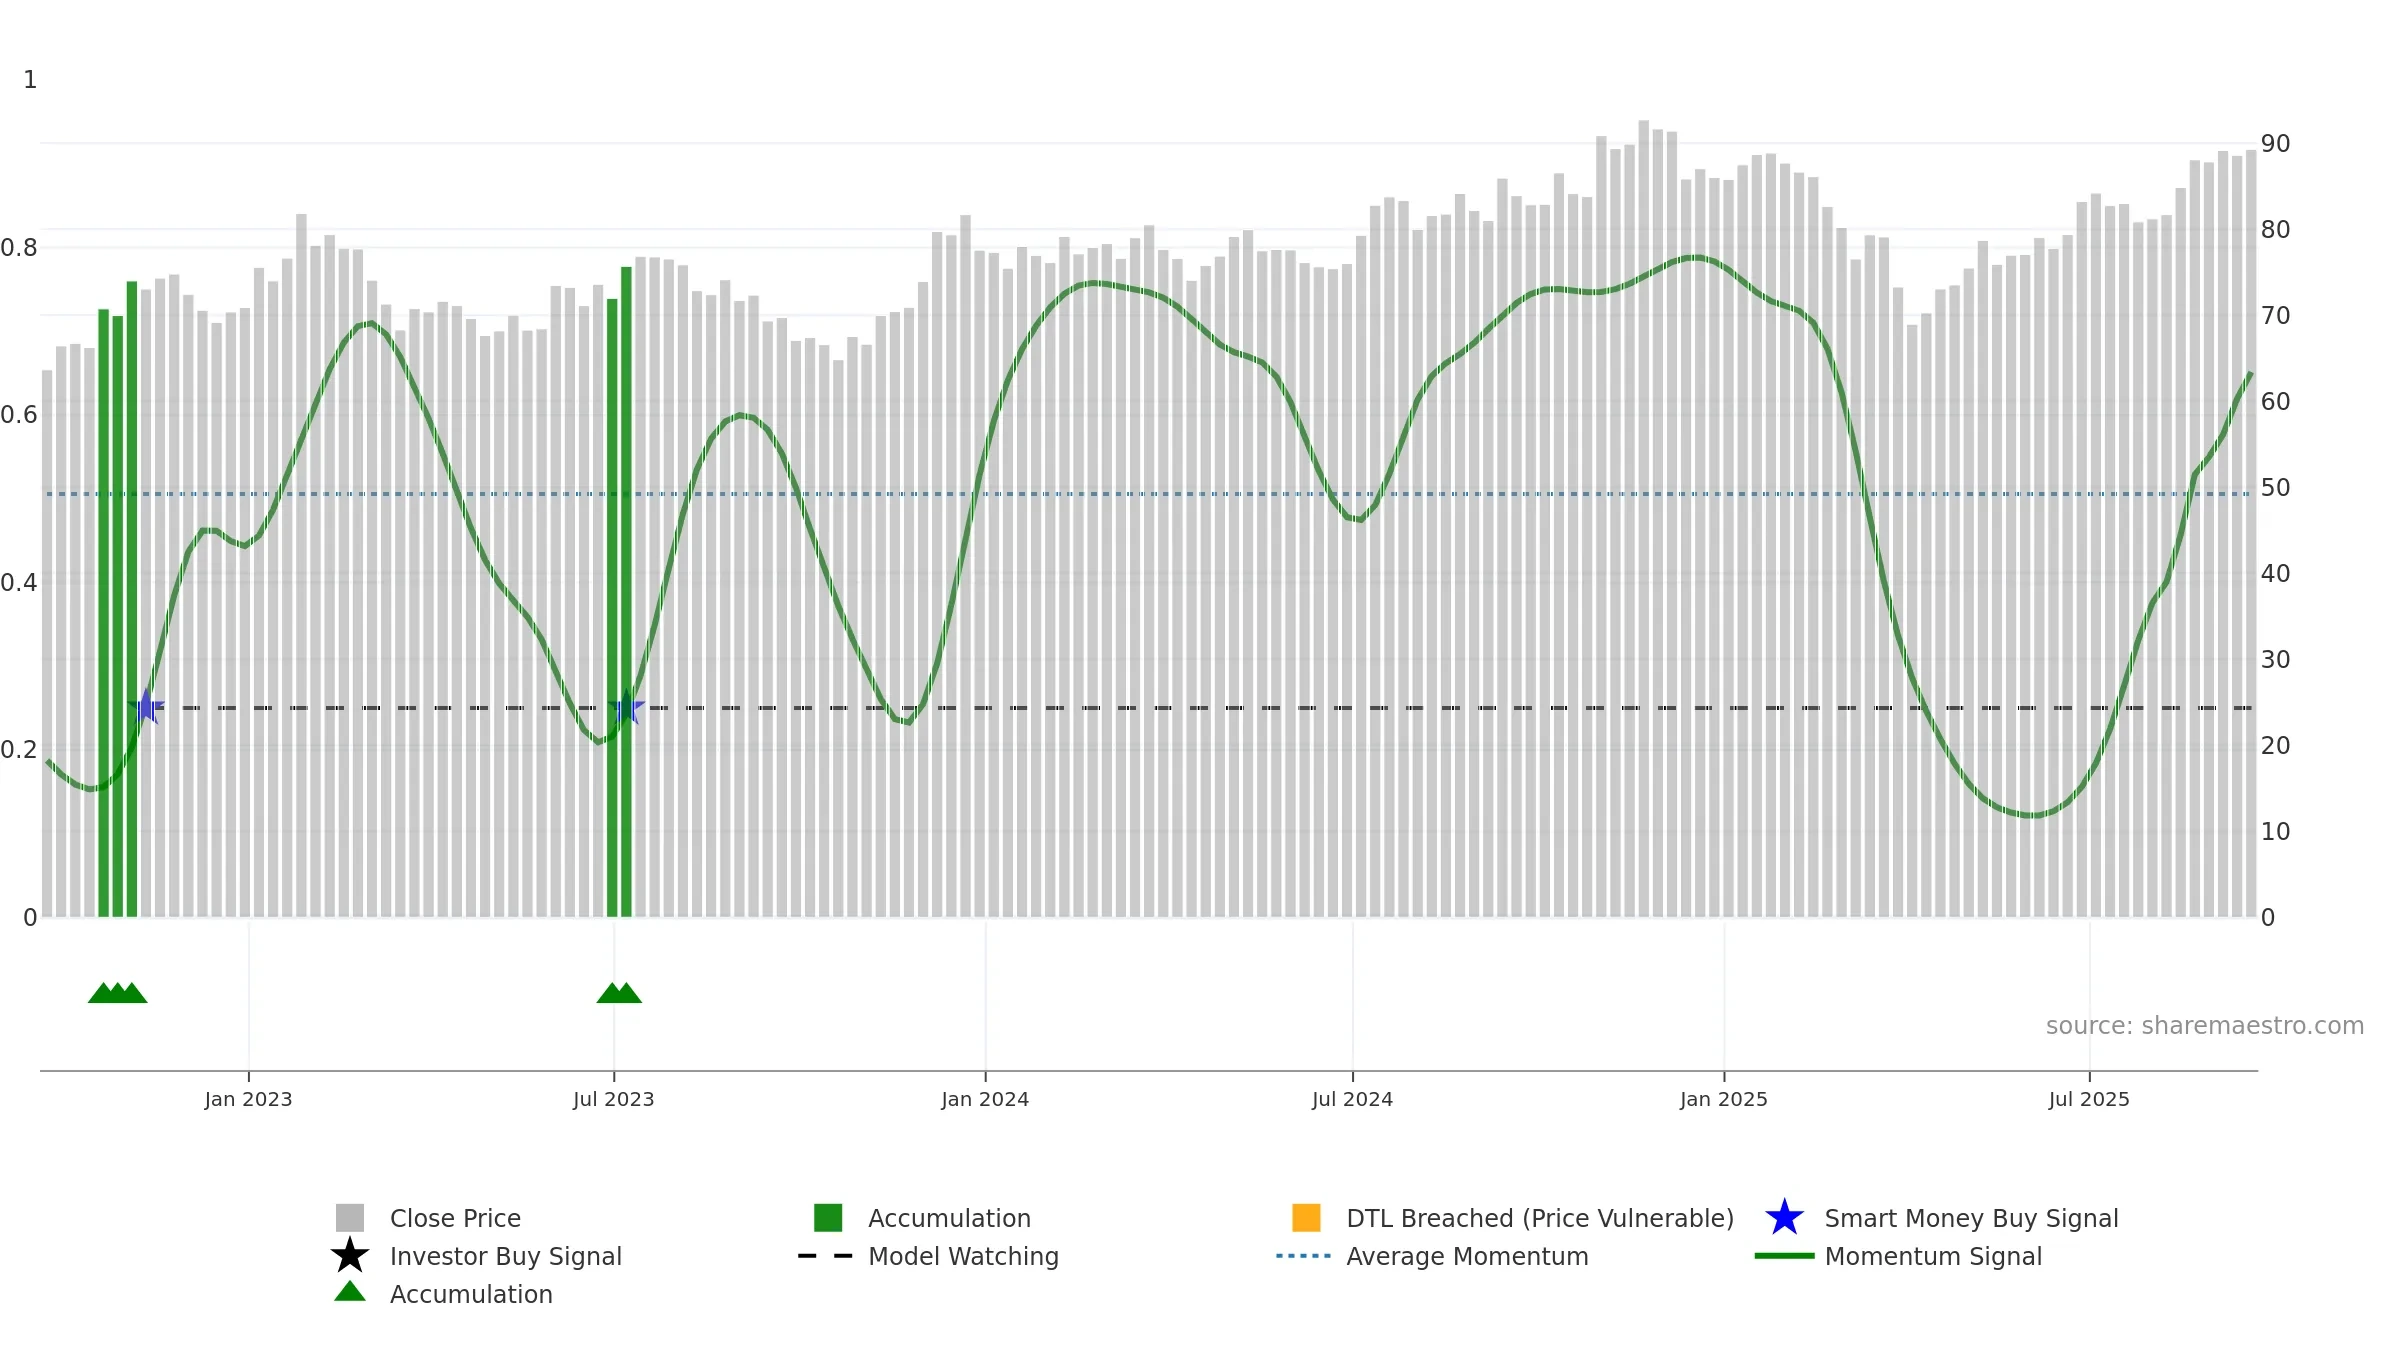
Task: Select the gray Close Price legend square
Action: pyautogui.click(x=350, y=1218)
